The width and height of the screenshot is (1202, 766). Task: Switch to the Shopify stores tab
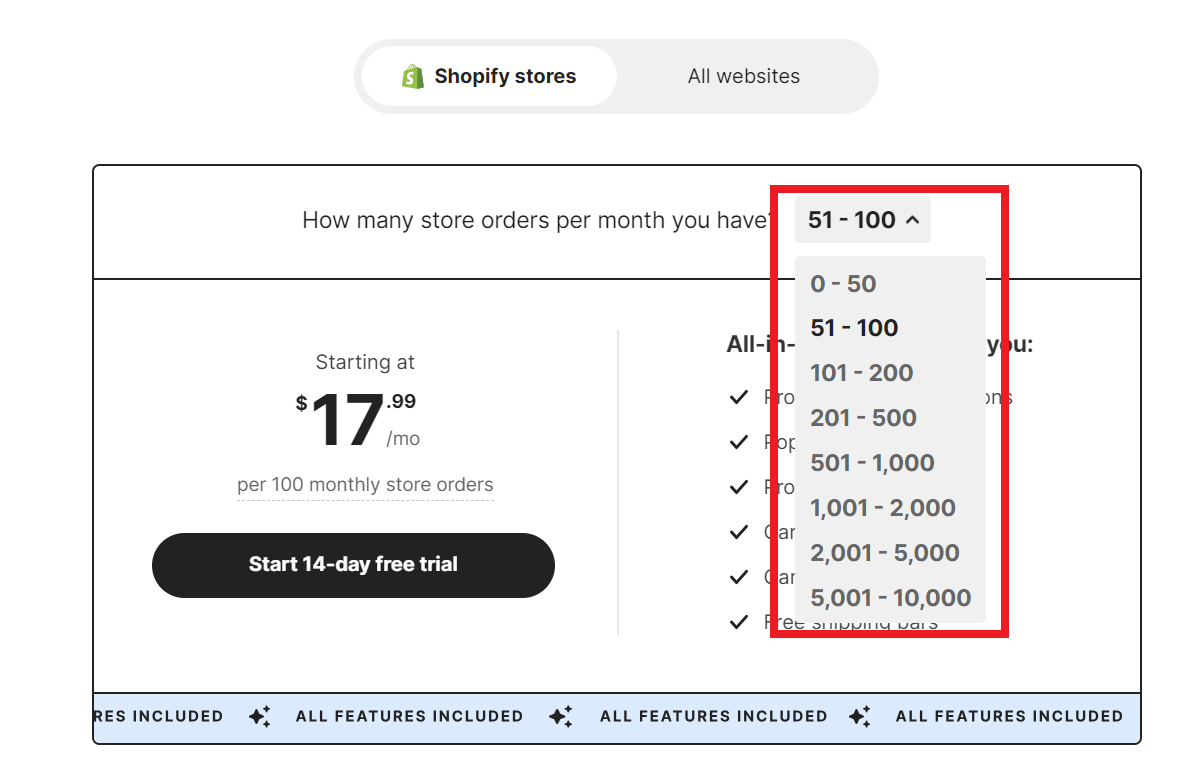[x=489, y=76]
